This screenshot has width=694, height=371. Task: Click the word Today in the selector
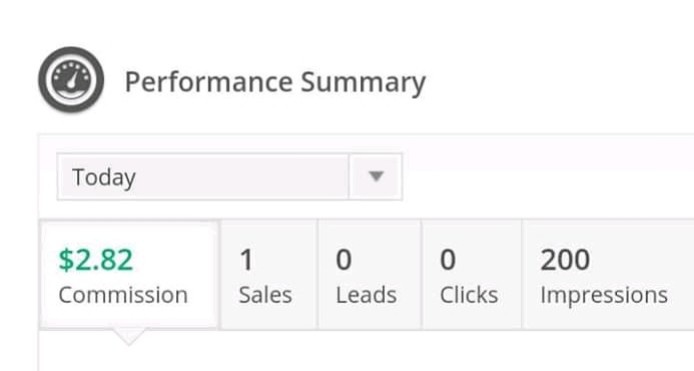[104, 178]
